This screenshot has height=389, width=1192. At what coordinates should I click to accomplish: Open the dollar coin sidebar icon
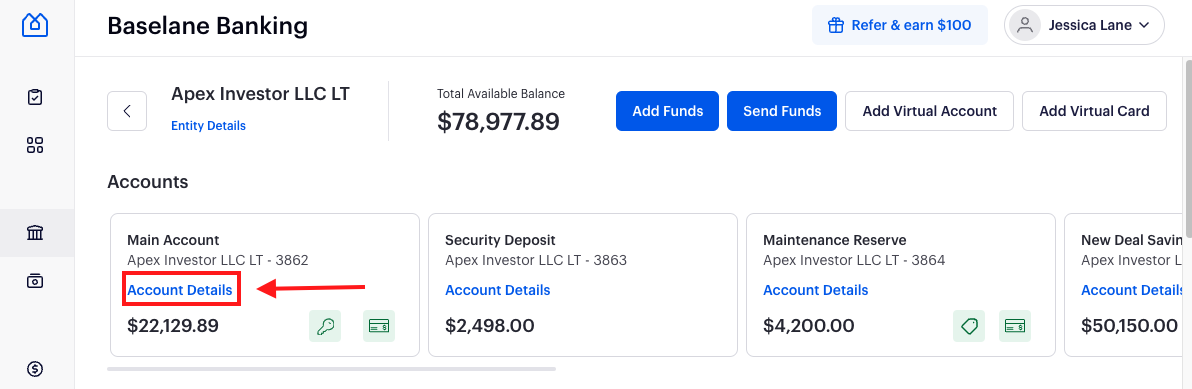pos(35,369)
